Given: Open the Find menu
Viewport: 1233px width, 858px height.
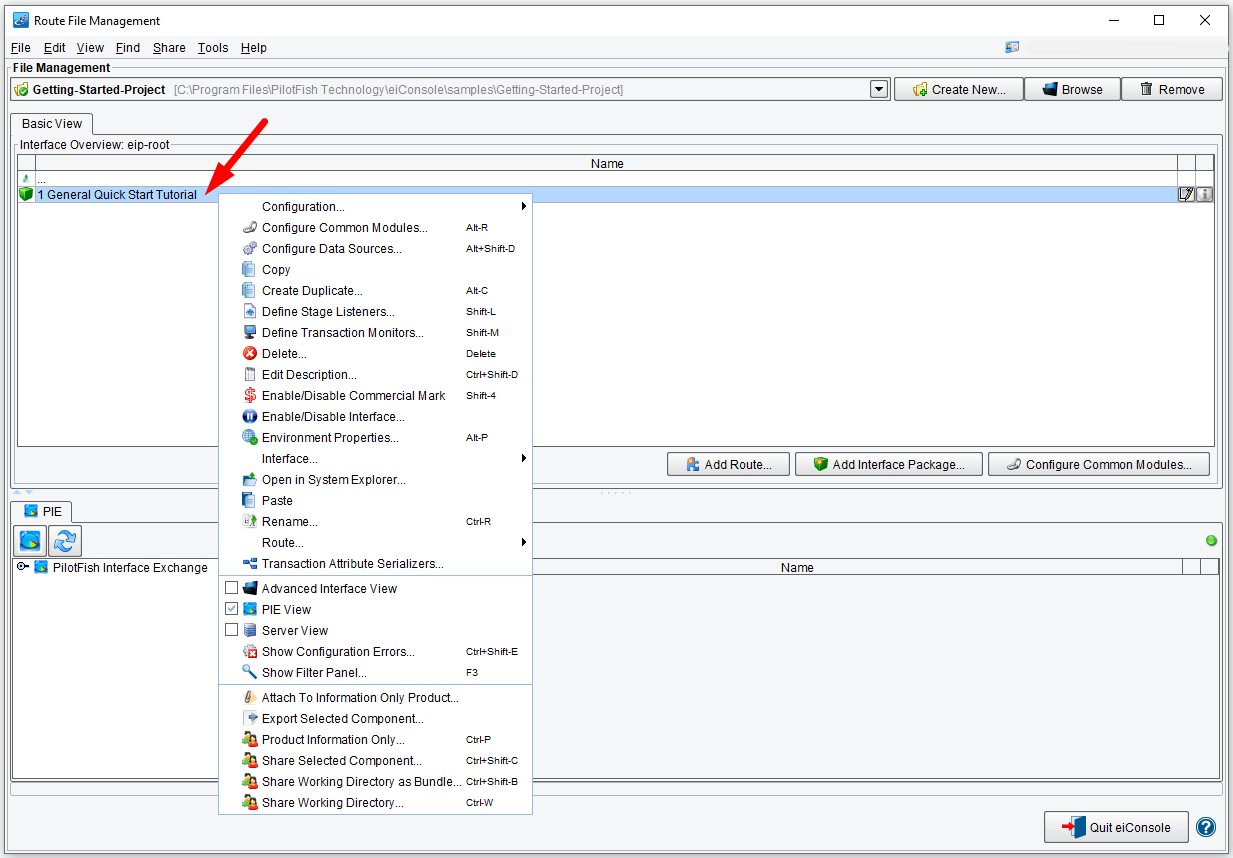Looking at the screenshot, I should tap(128, 48).
